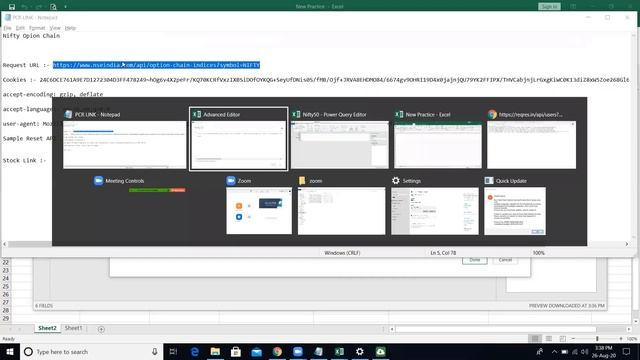Open Task View from taskbar
The image size is (640, 360).
pos(173,351)
